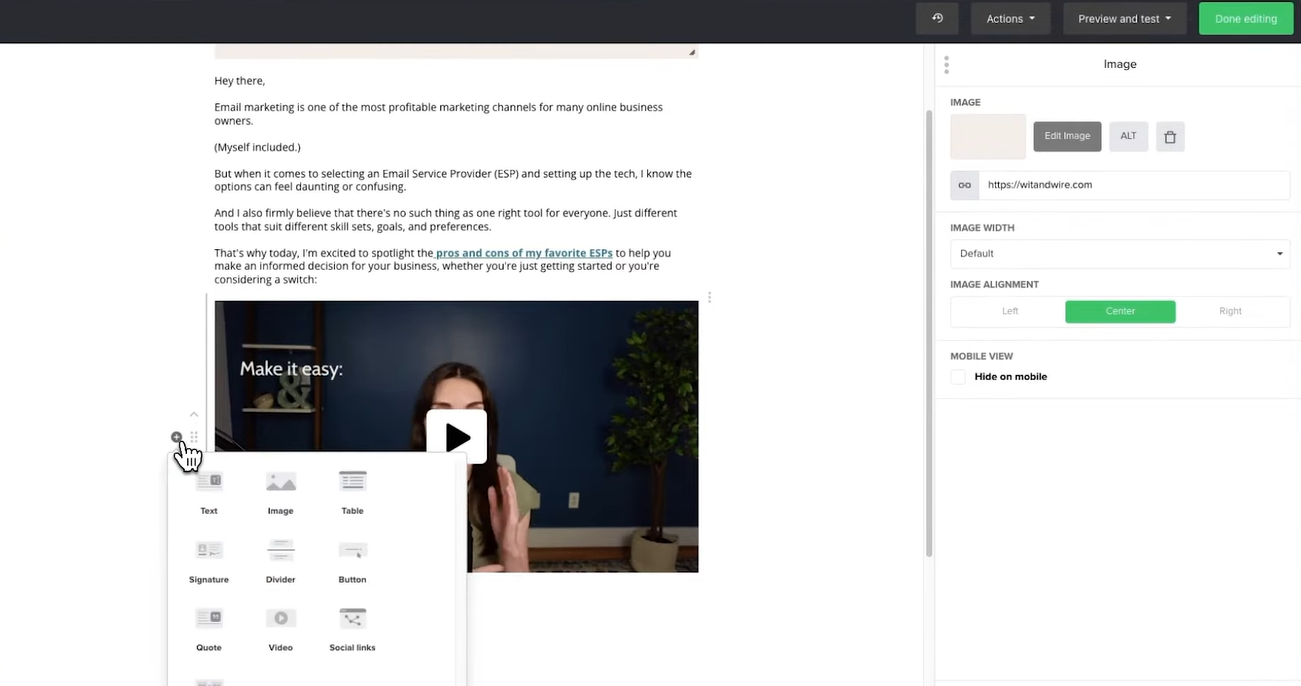This screenshot has width=1301, height=686.
Task: Click 'Make it easy:' video caption
Action: tap(291, 369)
